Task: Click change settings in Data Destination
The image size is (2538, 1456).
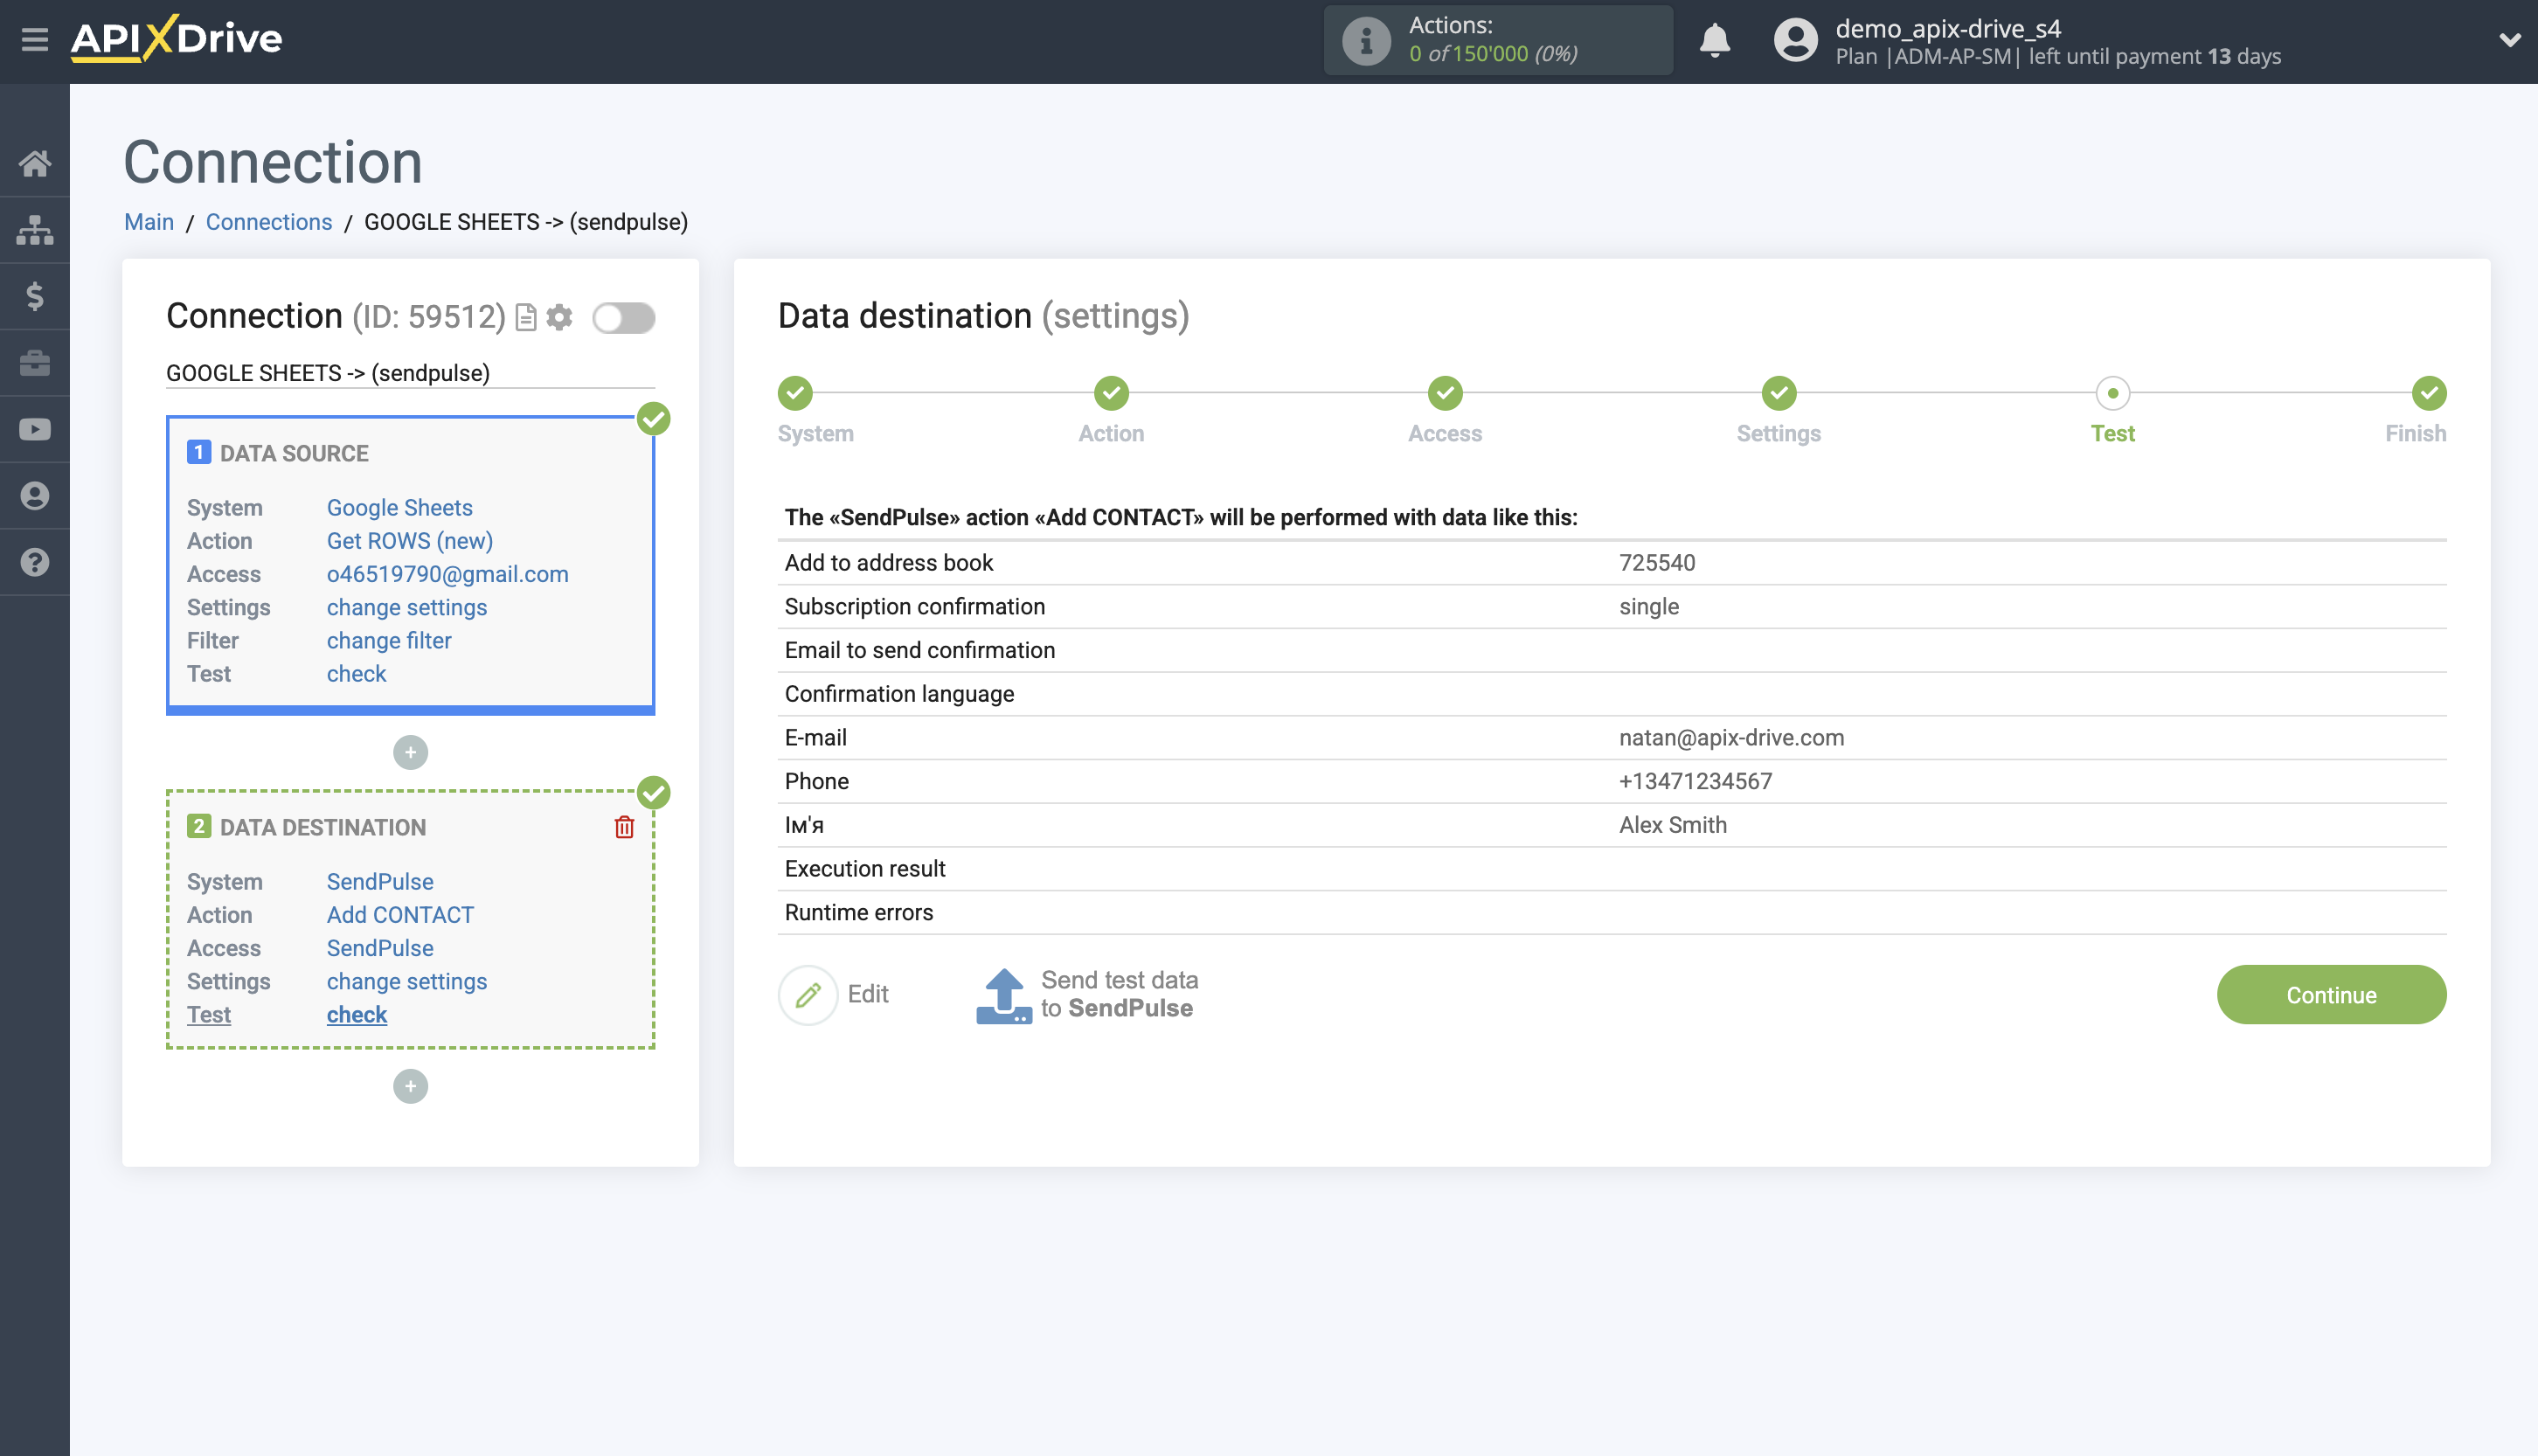Action: [407, 982]
